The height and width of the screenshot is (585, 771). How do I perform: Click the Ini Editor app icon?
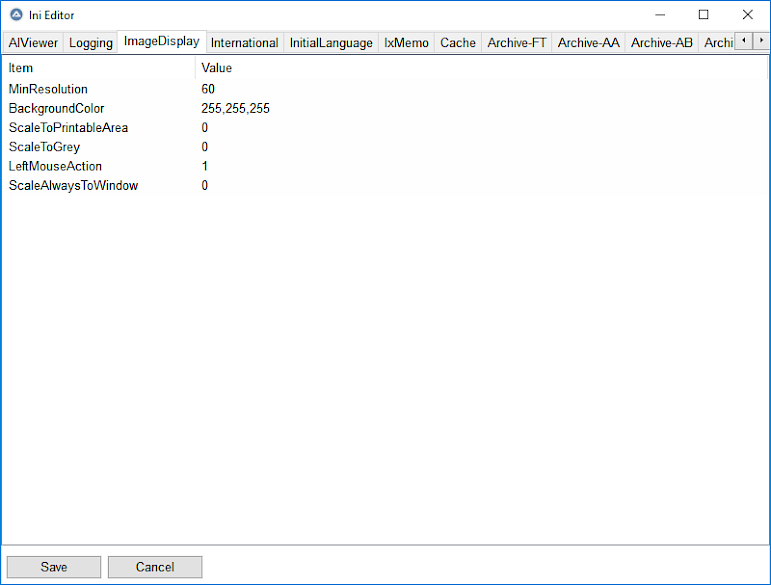click(16, 15)
